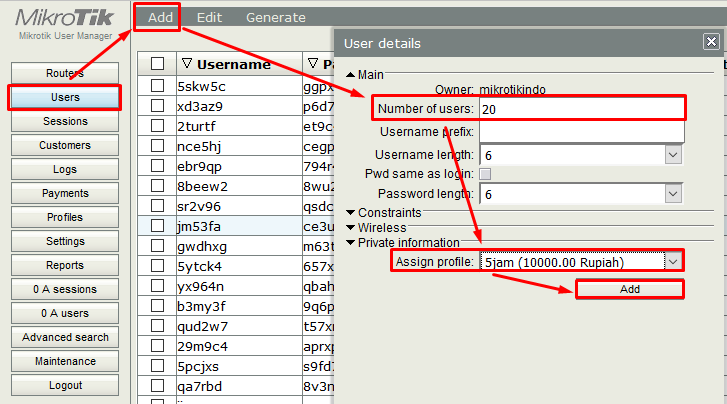The height and width of the screenshot is (404, 727).
Task: Close the User details dialog
Action: point(711,42)
